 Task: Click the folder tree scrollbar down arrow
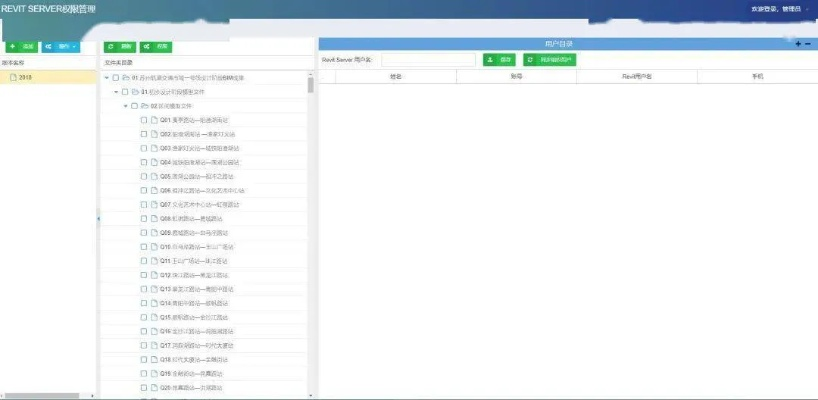[x=310, y=396]
